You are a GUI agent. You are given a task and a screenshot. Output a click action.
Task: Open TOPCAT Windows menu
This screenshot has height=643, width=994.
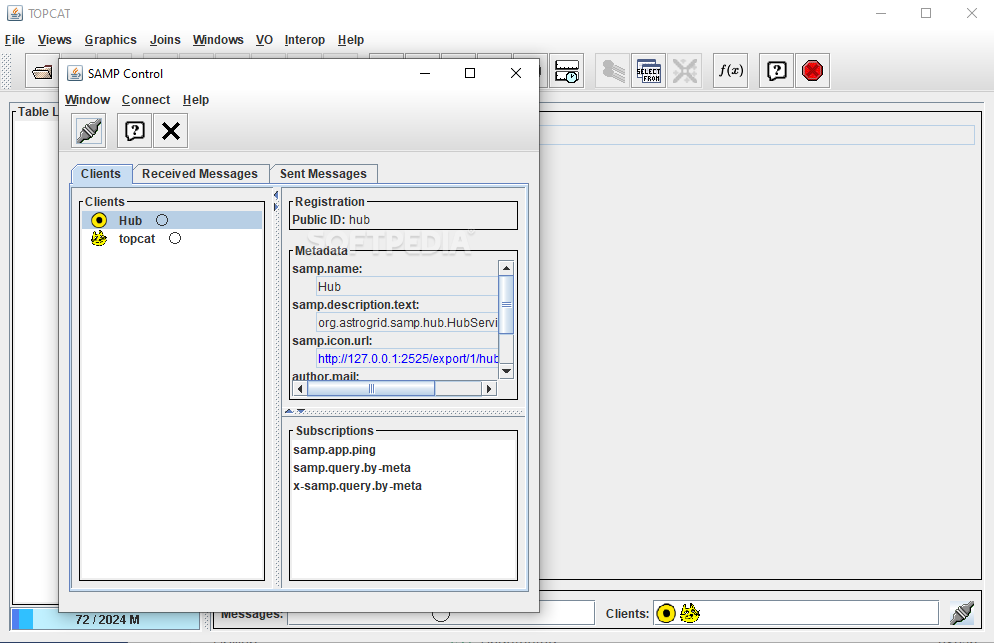[218, 40]
